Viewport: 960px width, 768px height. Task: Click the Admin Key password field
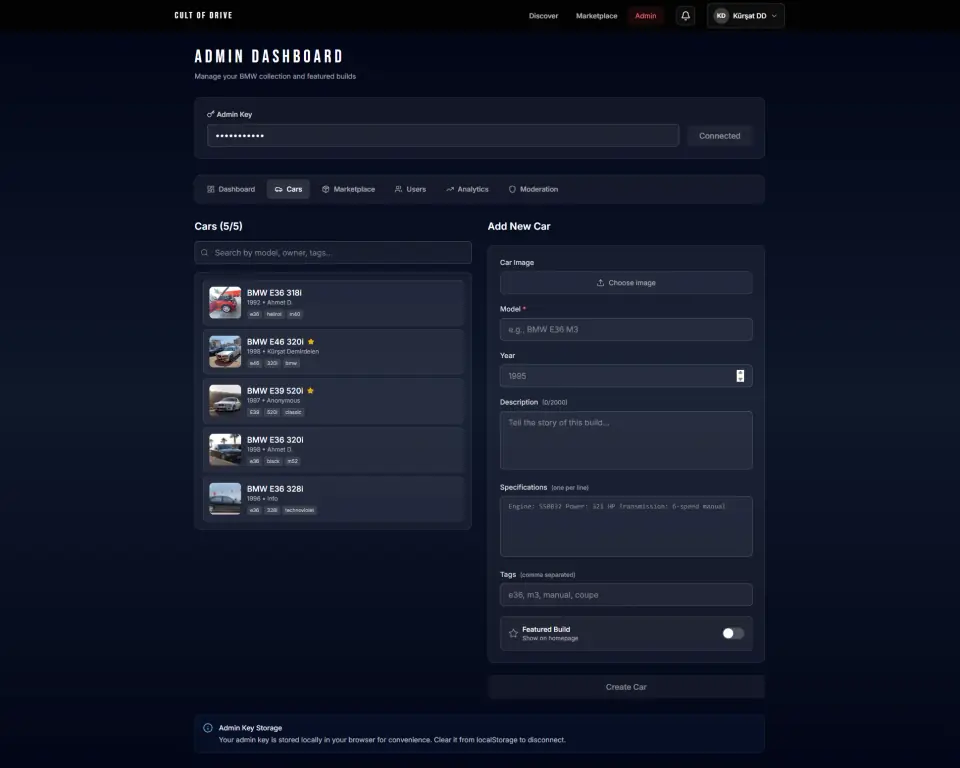443,136
